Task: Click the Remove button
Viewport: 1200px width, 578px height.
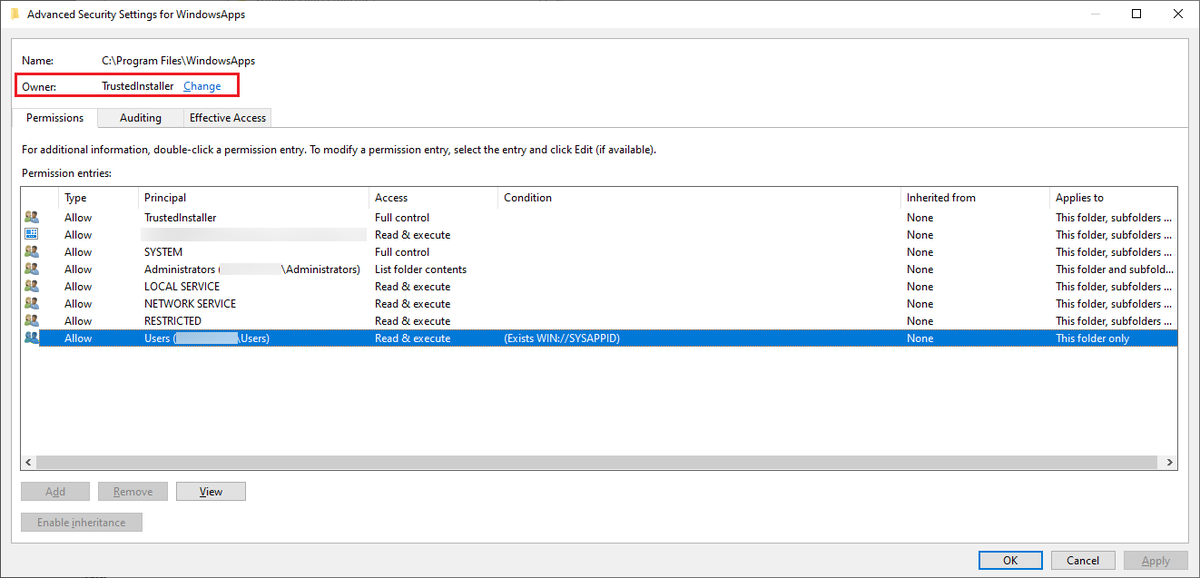Action: point(133,491)
